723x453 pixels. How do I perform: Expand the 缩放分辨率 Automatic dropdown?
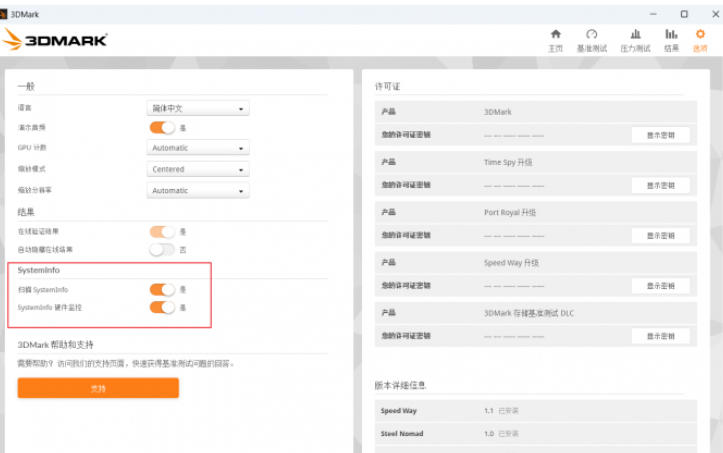point(198,190)
